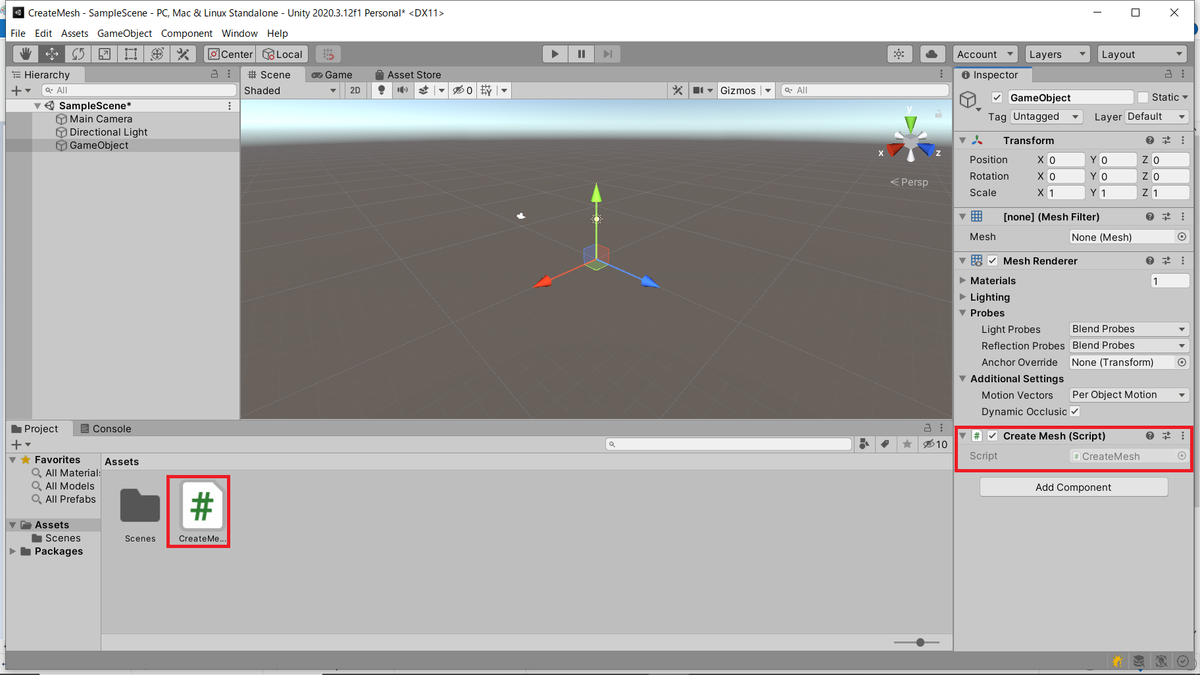Toggle scene effects icon
This screenshot has height=675, width=1200.
pos(424,90)
